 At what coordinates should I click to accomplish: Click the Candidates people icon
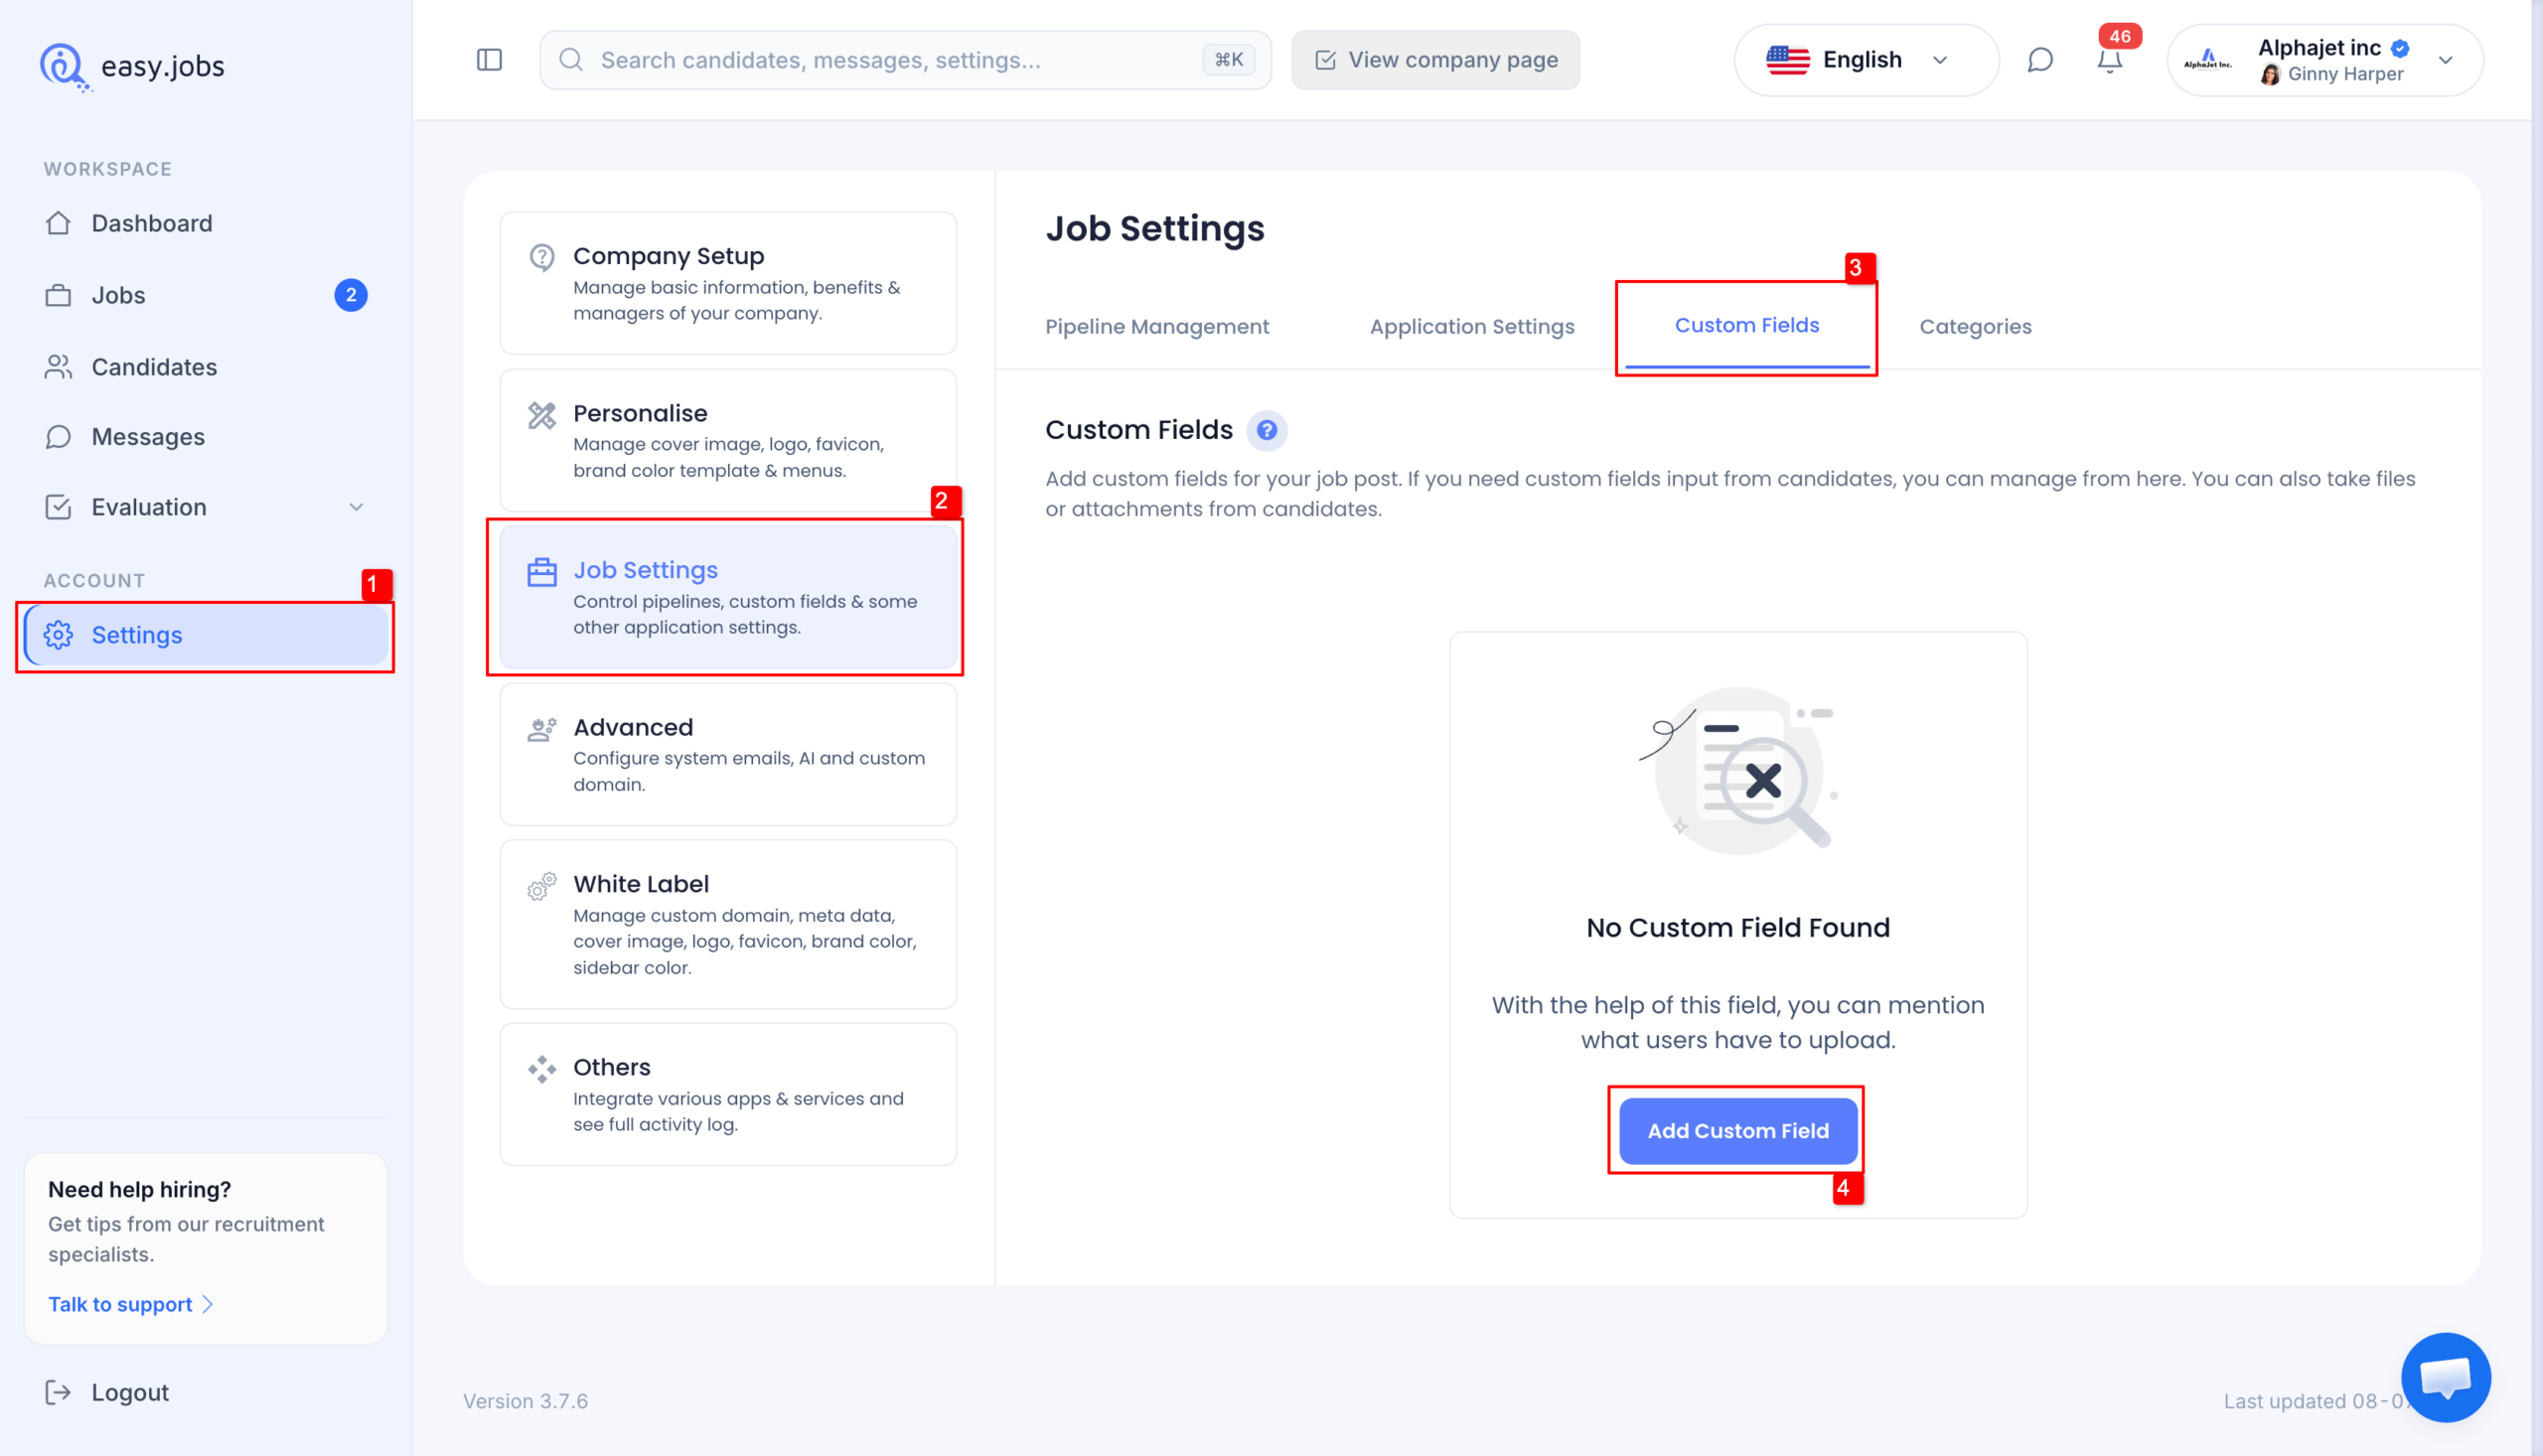click(x=58, y=367)
